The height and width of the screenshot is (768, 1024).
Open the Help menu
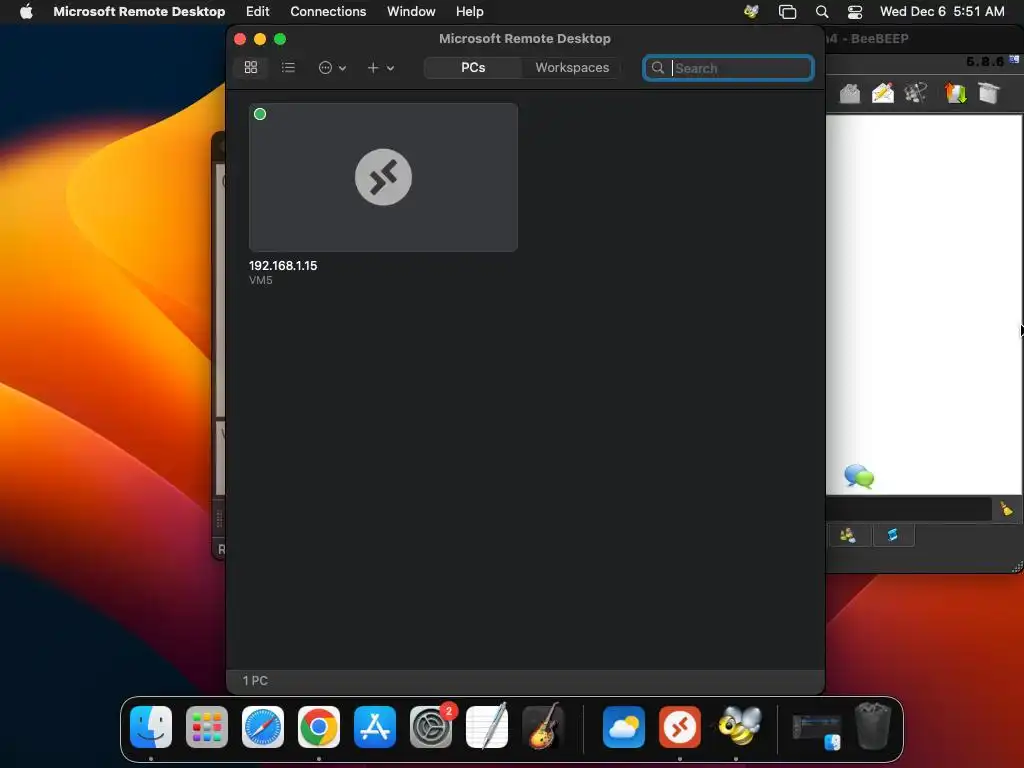pyautogui.click(x=470, y=11)
